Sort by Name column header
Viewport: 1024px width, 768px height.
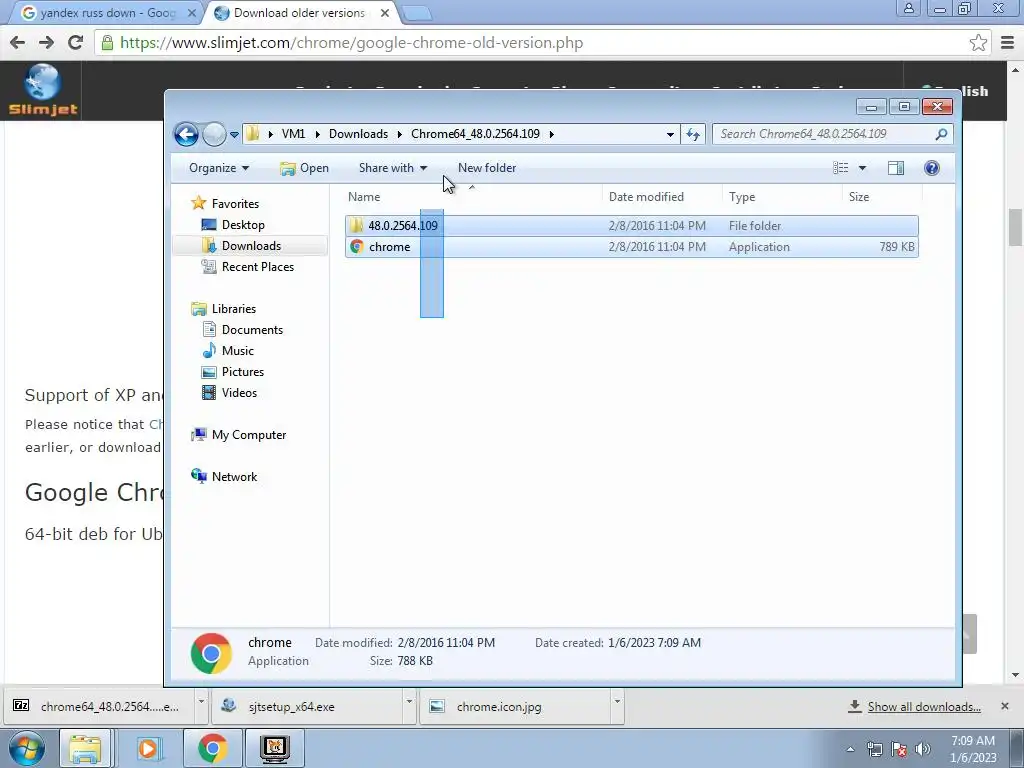coord(364,197)
